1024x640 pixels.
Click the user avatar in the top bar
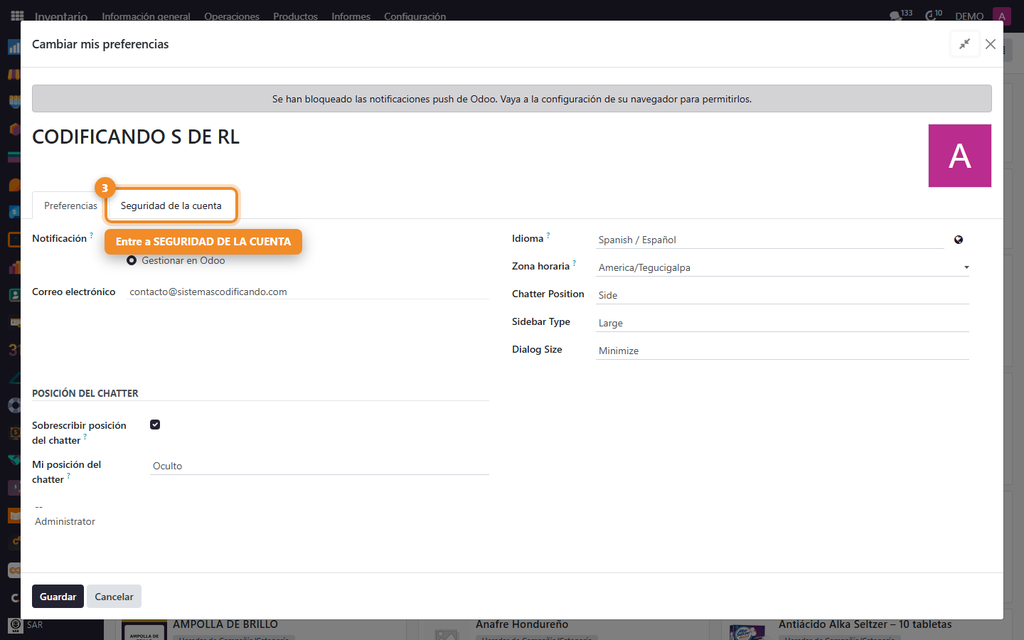[x=1001, y=16]
